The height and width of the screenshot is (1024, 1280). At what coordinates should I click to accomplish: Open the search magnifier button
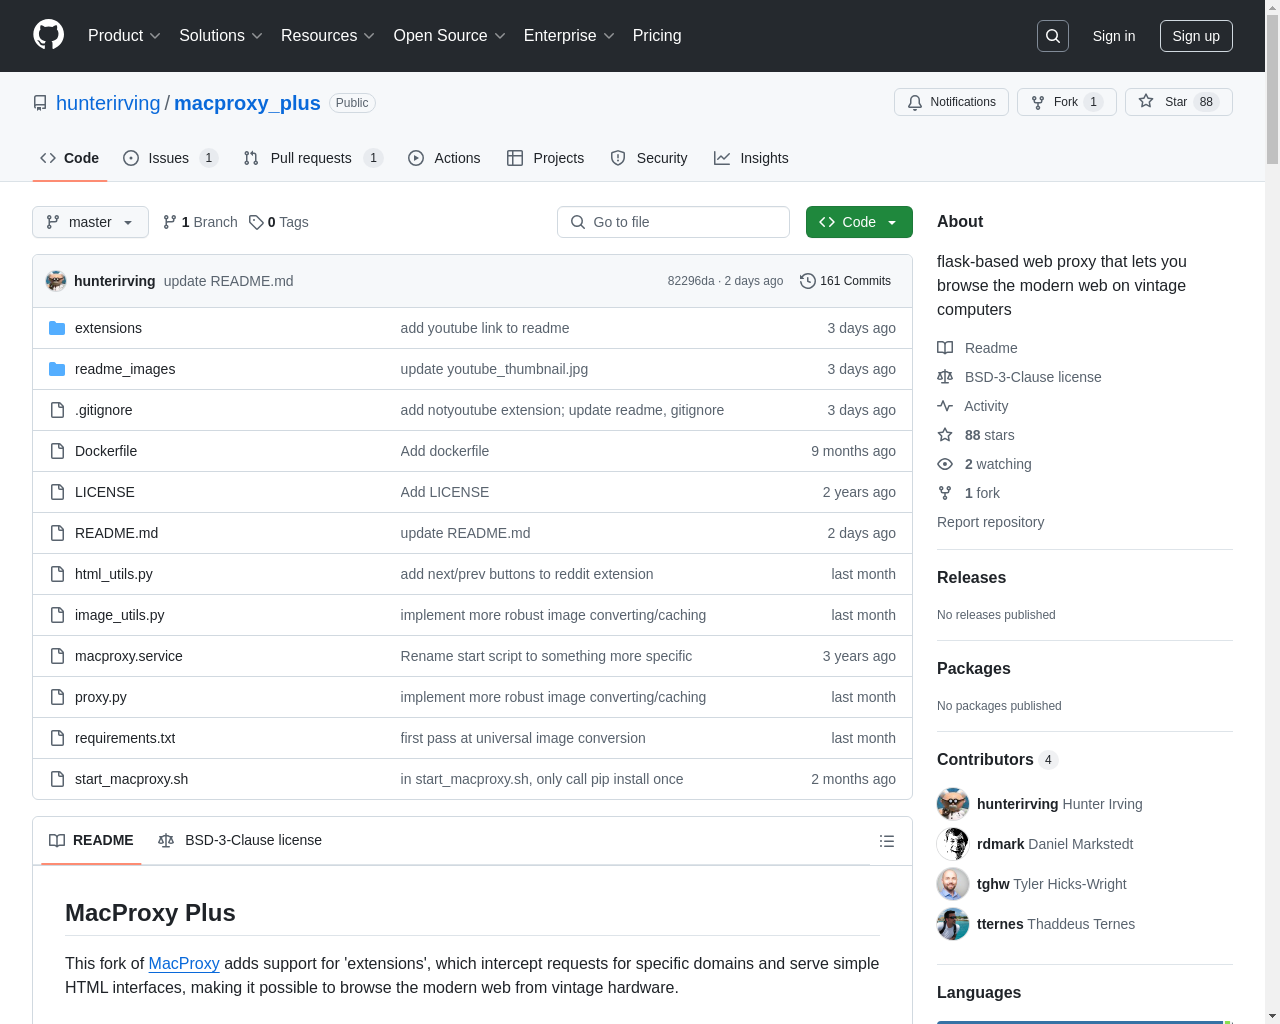coord(1053,36)
